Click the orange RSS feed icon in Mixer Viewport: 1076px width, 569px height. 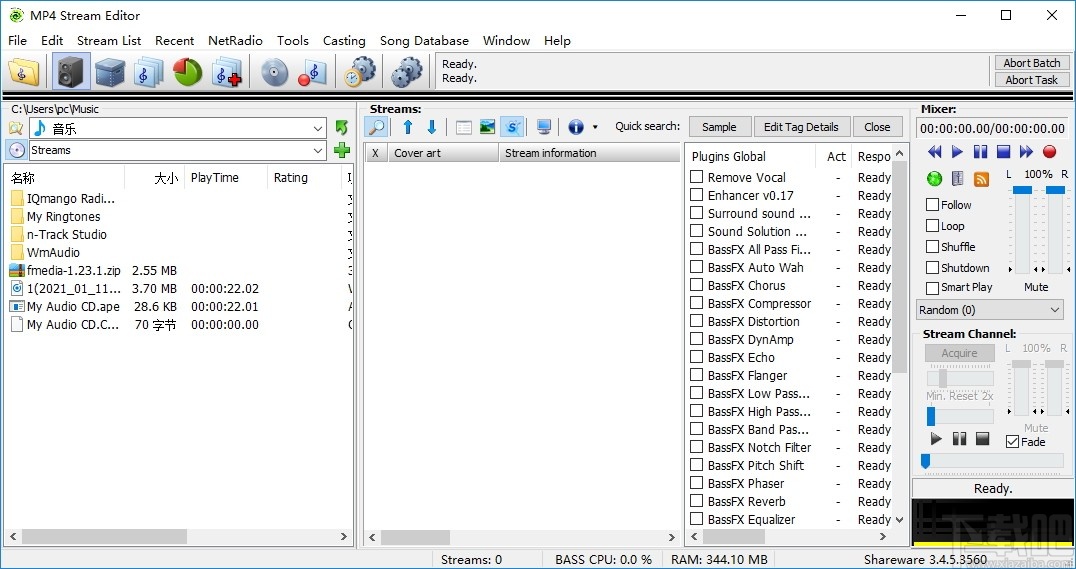(x=981, y=179)
